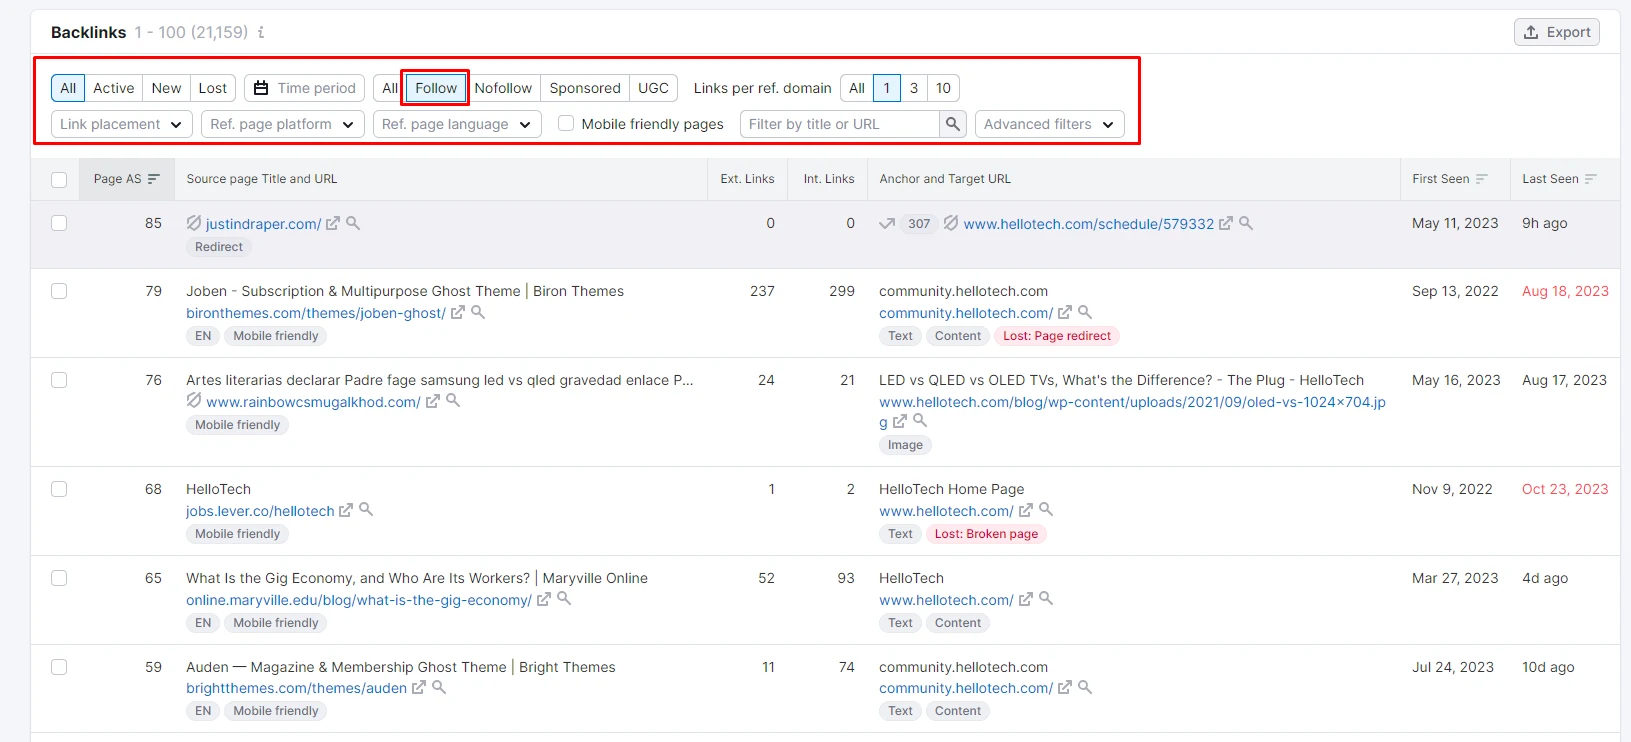Click magnifier icon beside rainbowcsmugalkhod.com
This screenshot has height=742, width=1631.
pos(453,400)
